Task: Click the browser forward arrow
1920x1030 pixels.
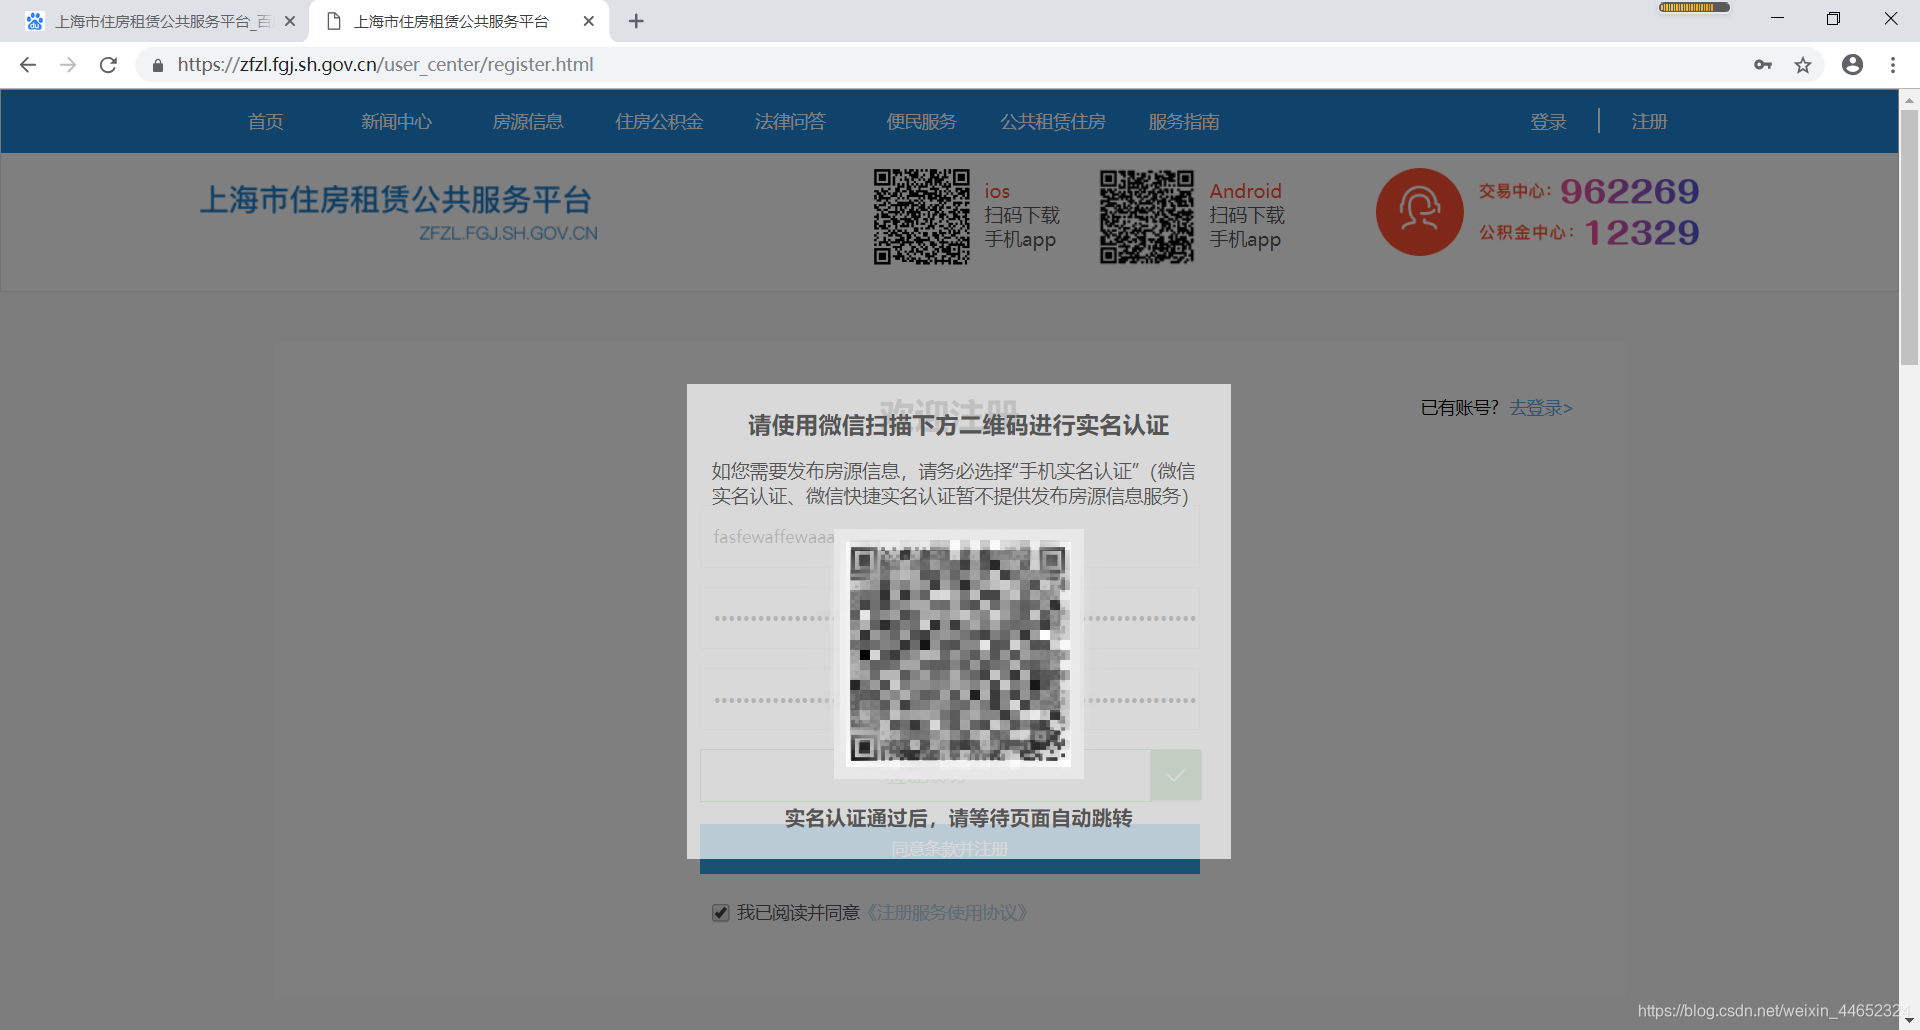Action: [68, 65]
